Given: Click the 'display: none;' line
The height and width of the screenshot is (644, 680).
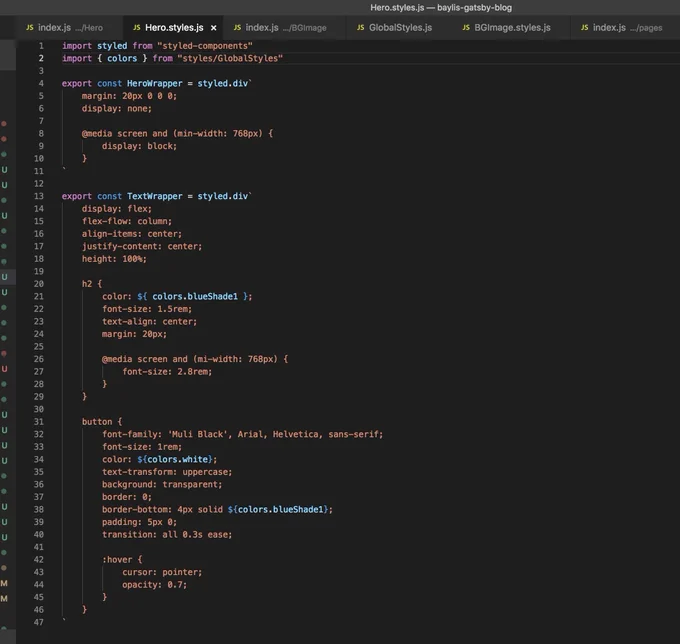Looking at the screenshot, I should 117,109.
